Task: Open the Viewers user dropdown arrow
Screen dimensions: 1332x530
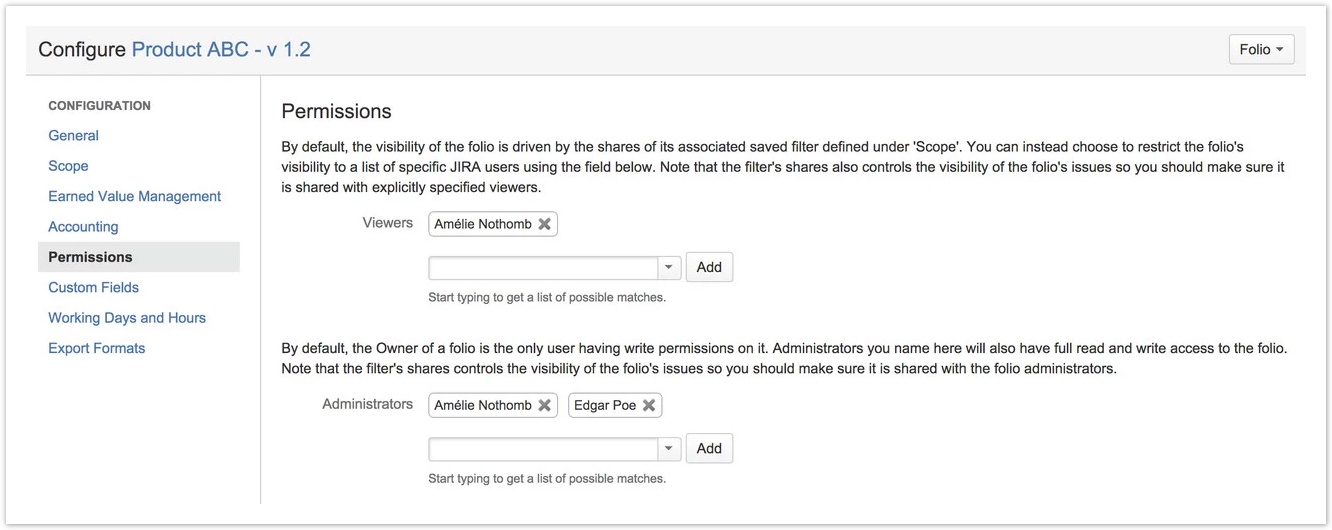Action: (669, 267)
